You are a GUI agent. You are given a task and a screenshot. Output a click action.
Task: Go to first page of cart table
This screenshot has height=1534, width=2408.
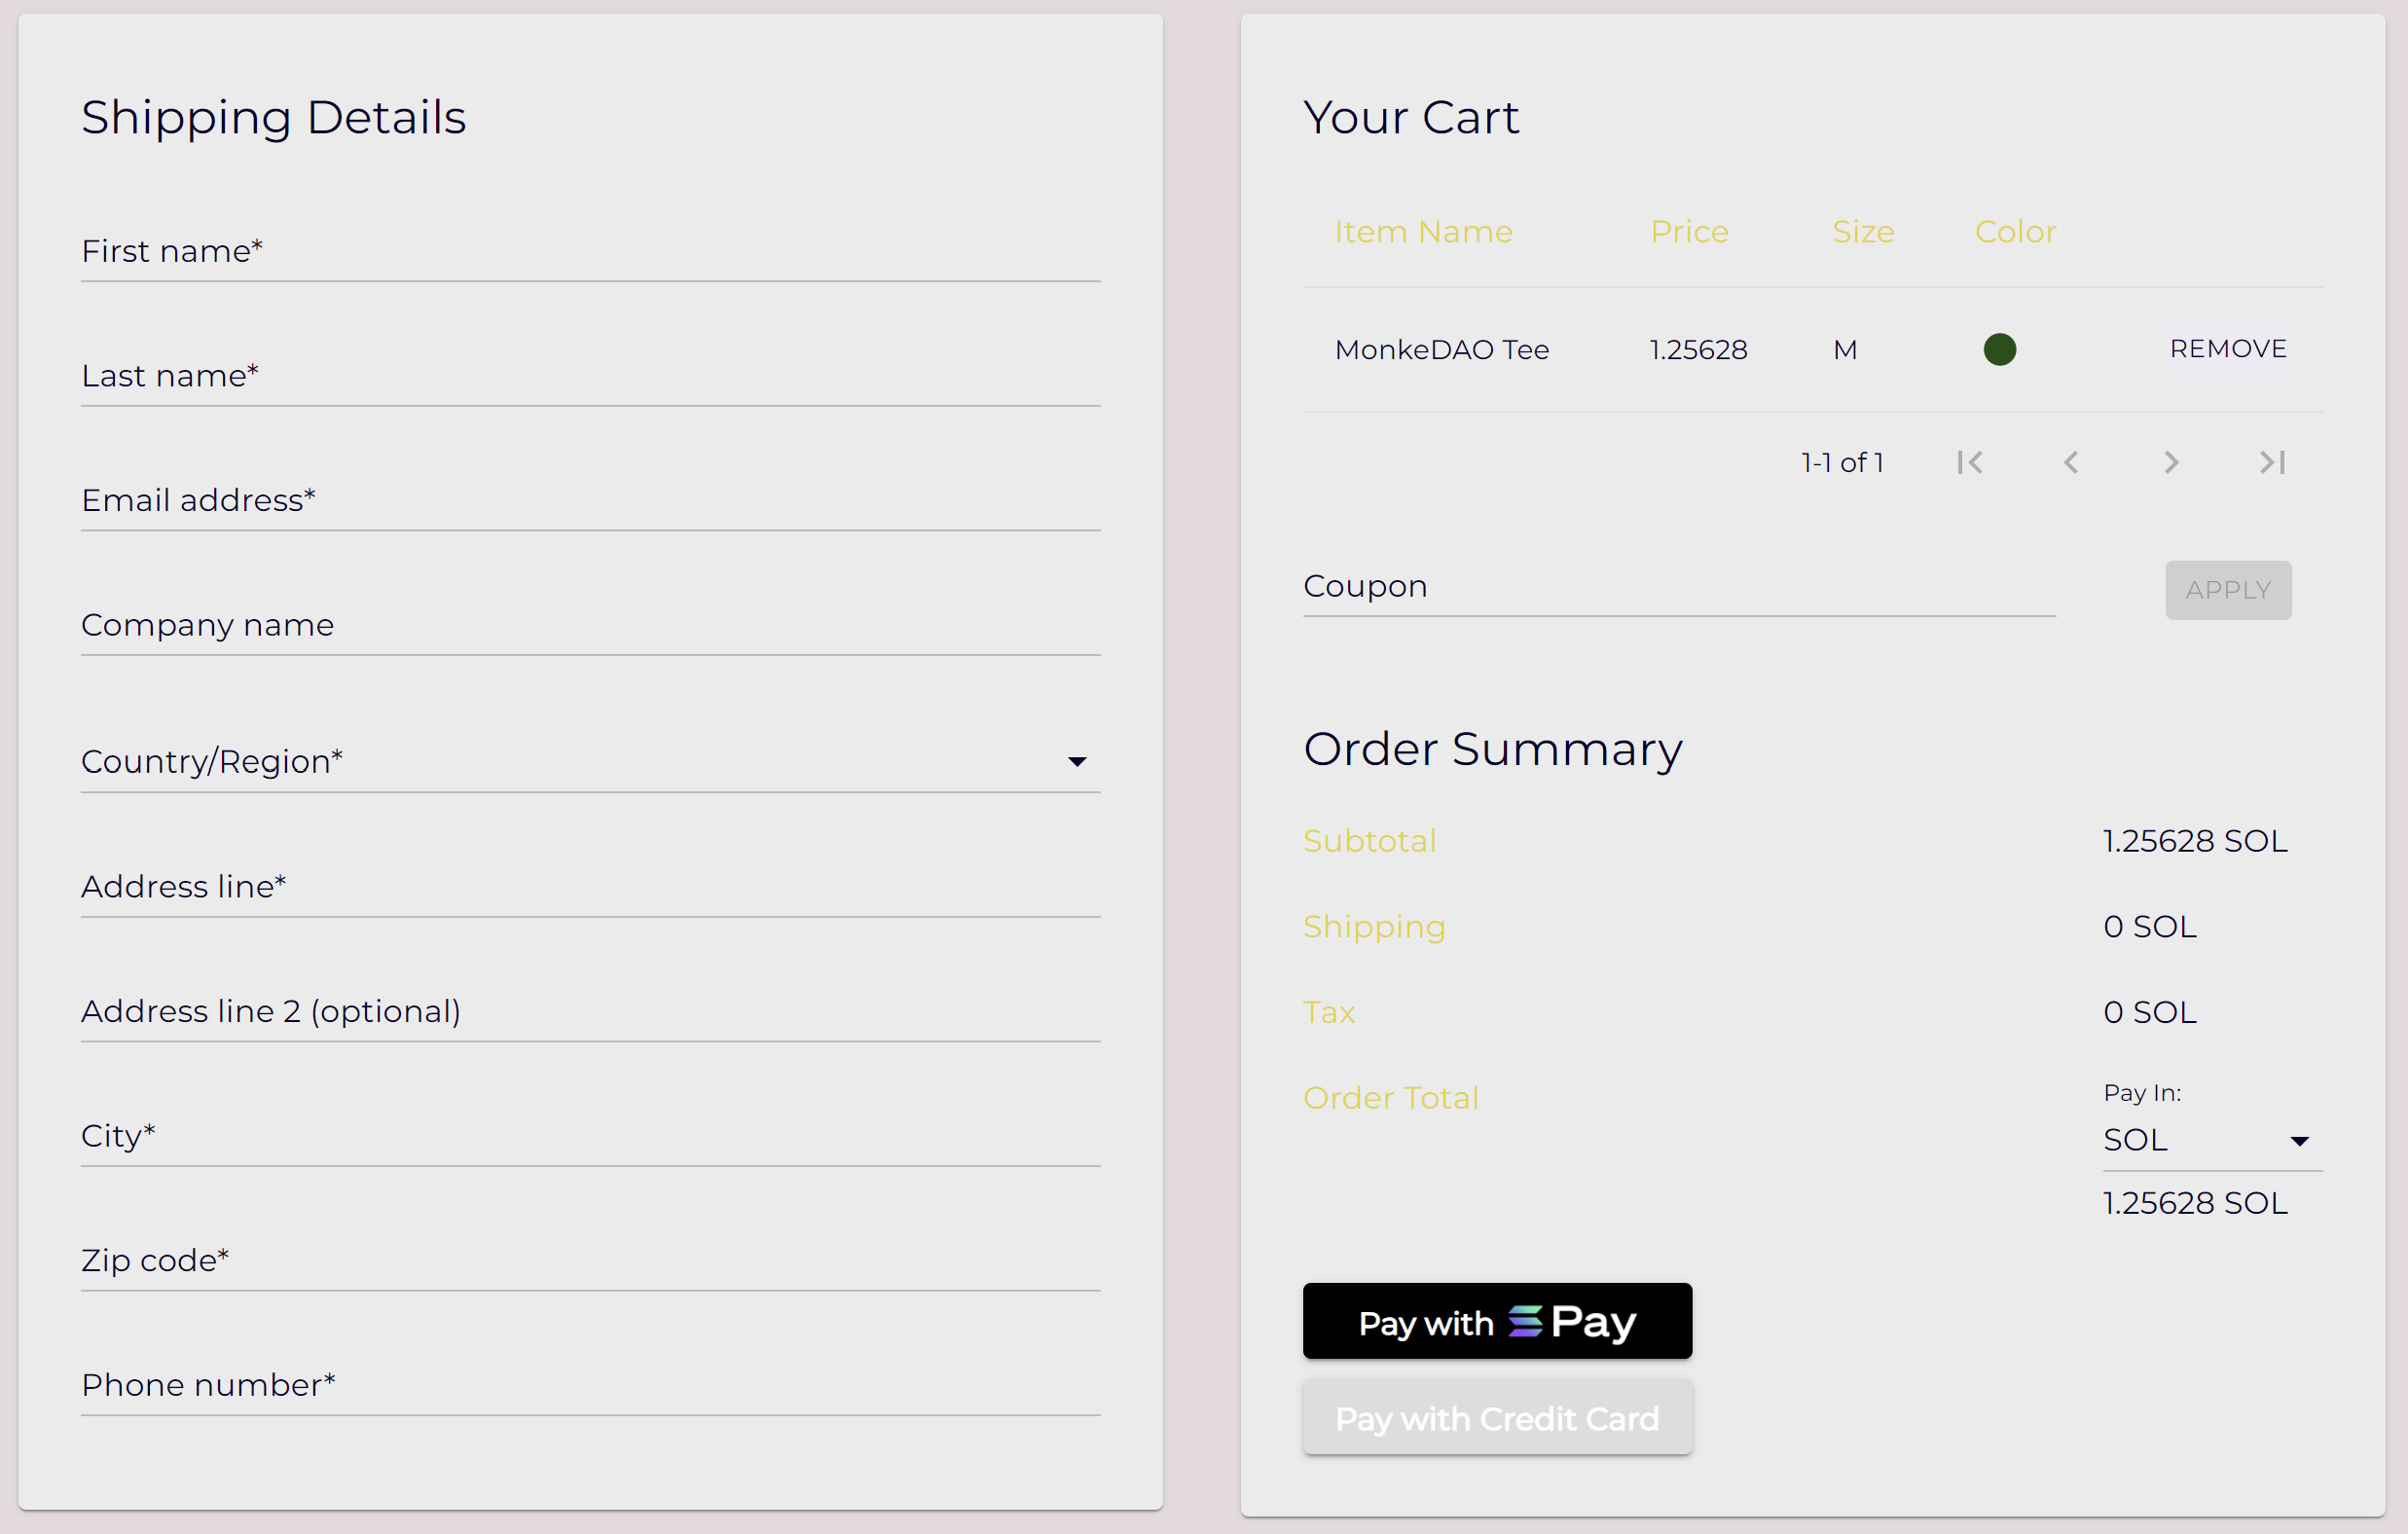pyautogui.click(x=1970, y=462)
